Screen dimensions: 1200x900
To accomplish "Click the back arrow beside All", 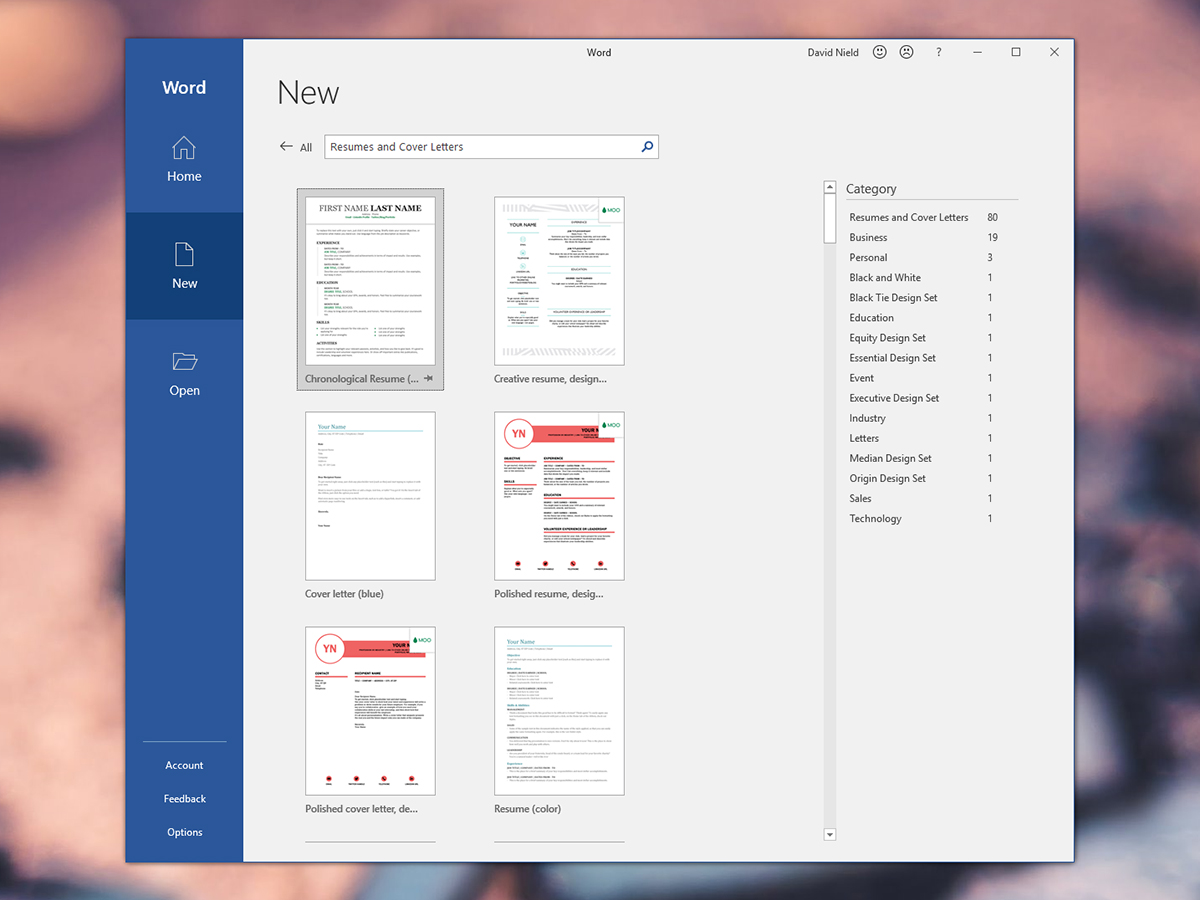I will 287,147.
